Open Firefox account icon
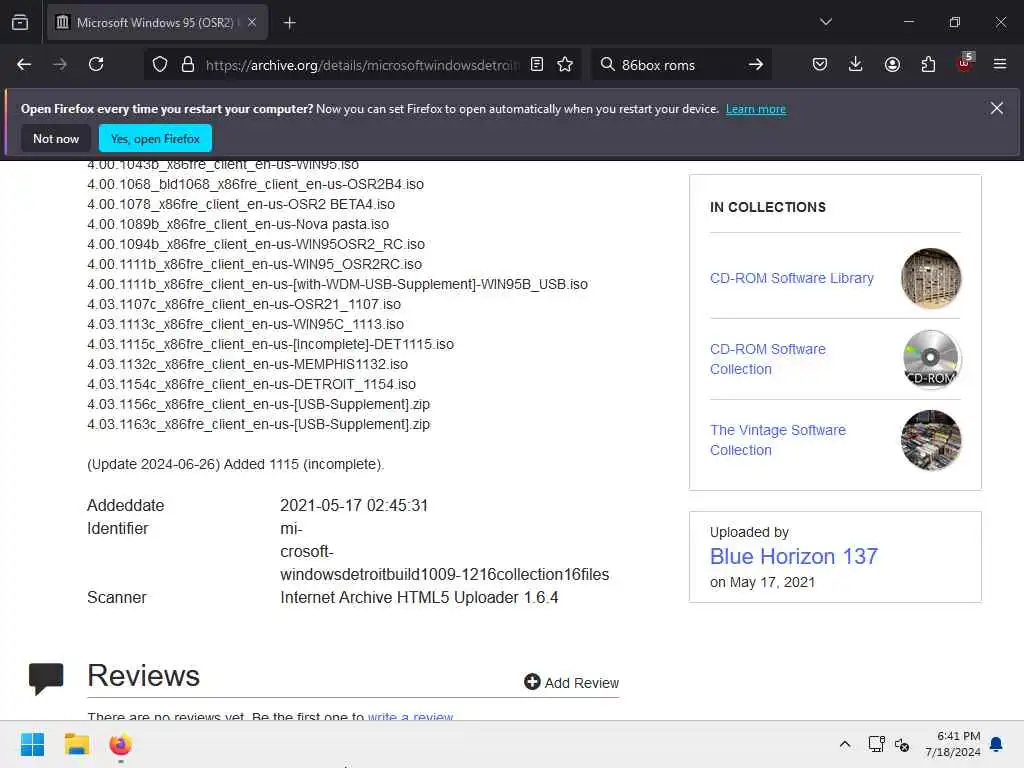Screen dimensions: 1024x768 tap(892, 64)
